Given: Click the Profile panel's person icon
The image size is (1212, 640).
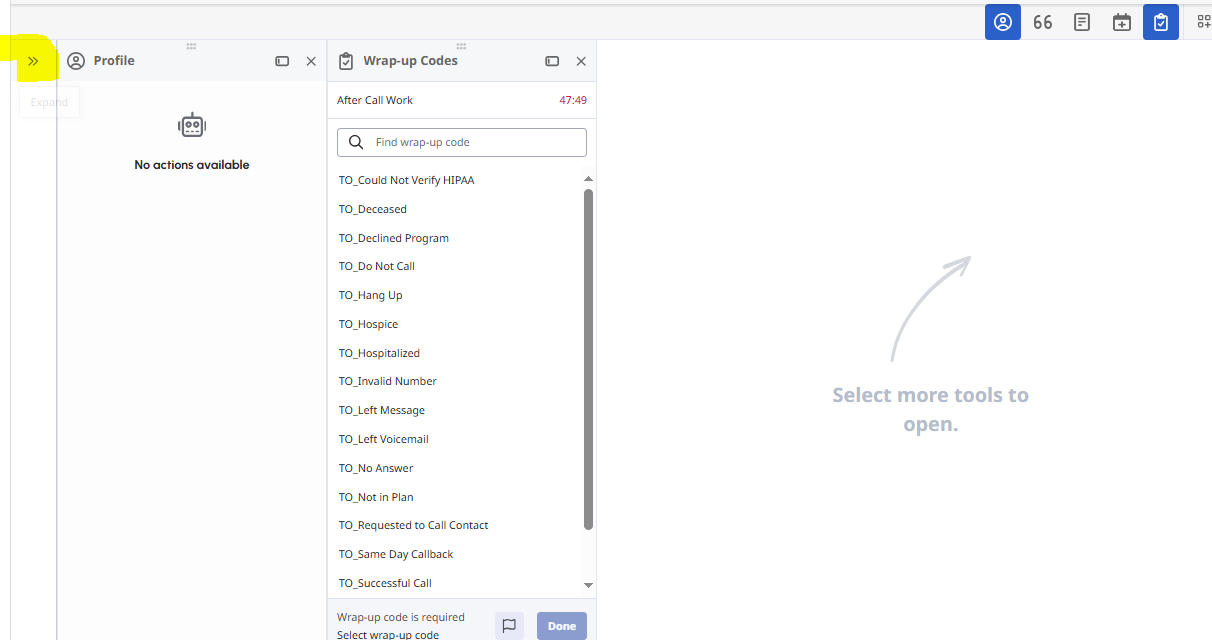Looking at the screenshot, I should [x=76, y=61].
